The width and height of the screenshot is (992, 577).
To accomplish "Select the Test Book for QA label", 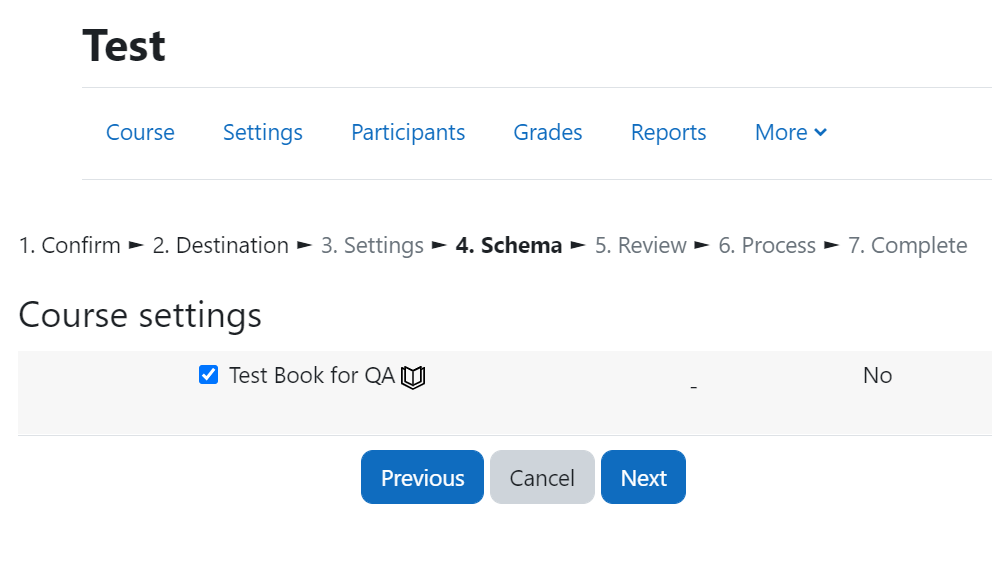I will (312, 375).
